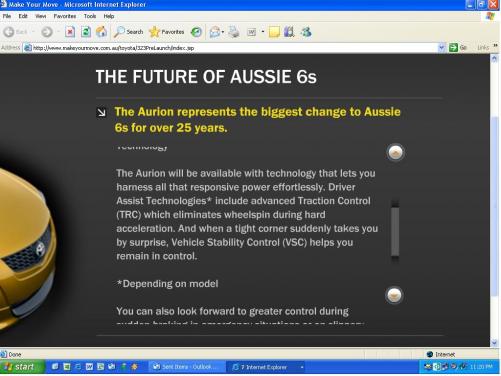Open the Edit button dropdown arrow
The width and height of the screenshot is (501, 376).
tap(263, 32)
